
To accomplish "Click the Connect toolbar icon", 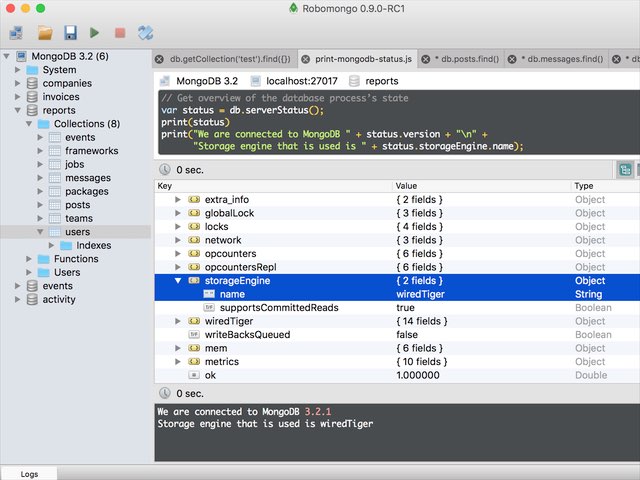I will tap(16, 33).
